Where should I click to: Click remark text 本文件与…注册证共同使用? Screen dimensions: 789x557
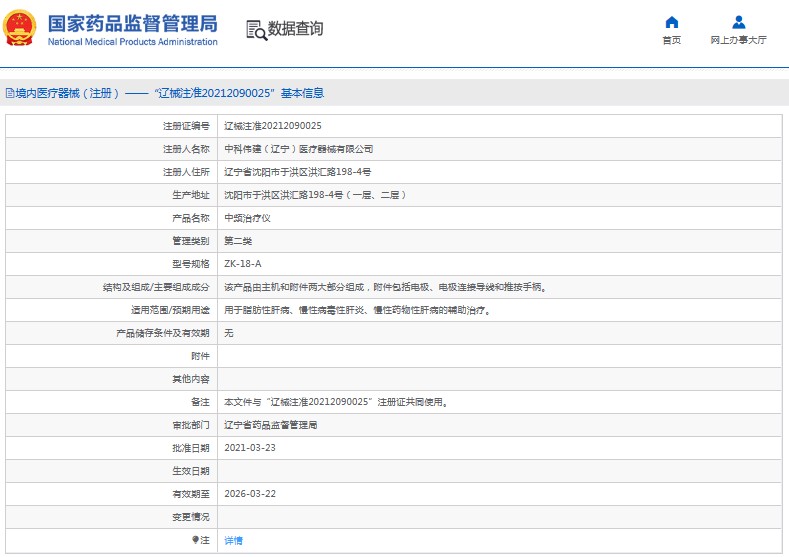336,402
